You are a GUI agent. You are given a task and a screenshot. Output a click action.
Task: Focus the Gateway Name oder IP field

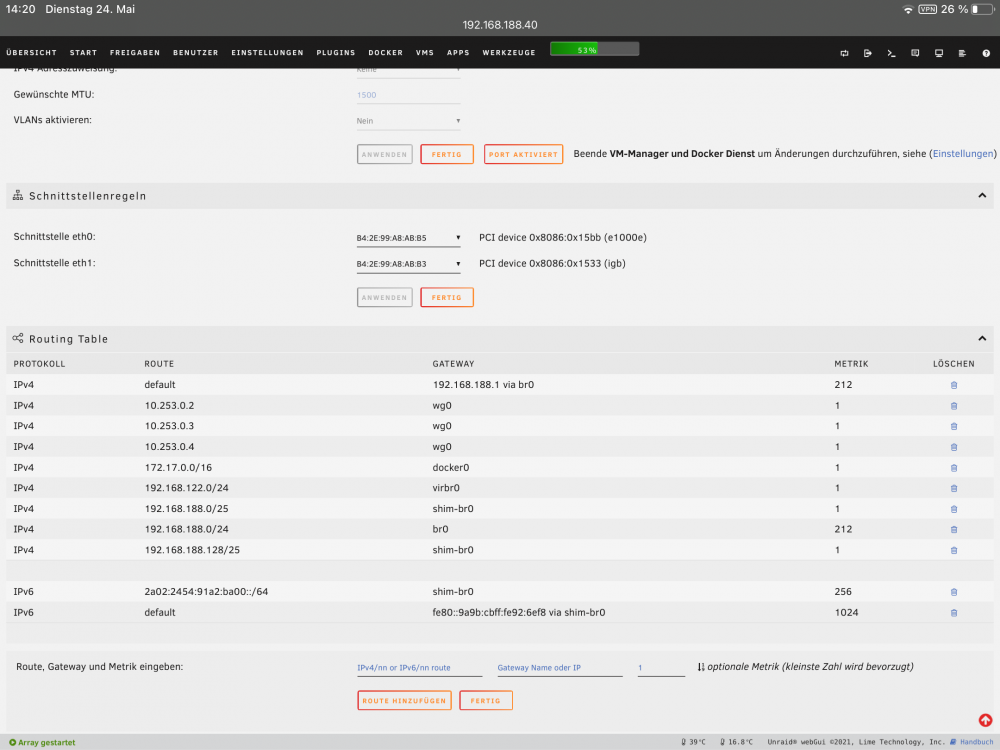(x=559, y=668)
